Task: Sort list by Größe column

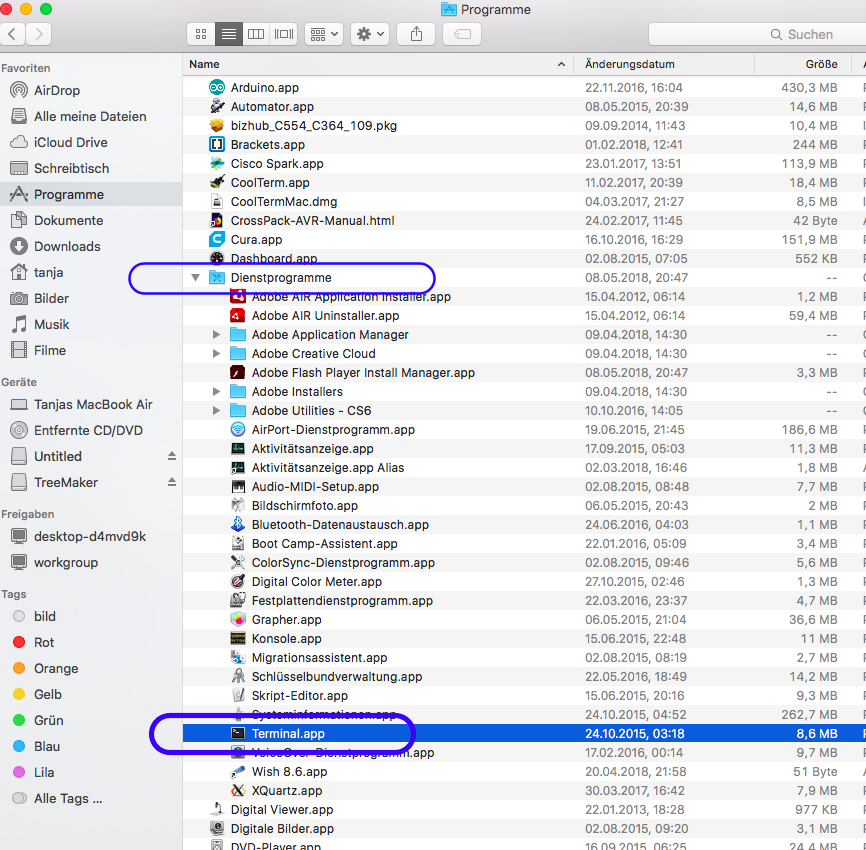Action: [x=801, y=64]
